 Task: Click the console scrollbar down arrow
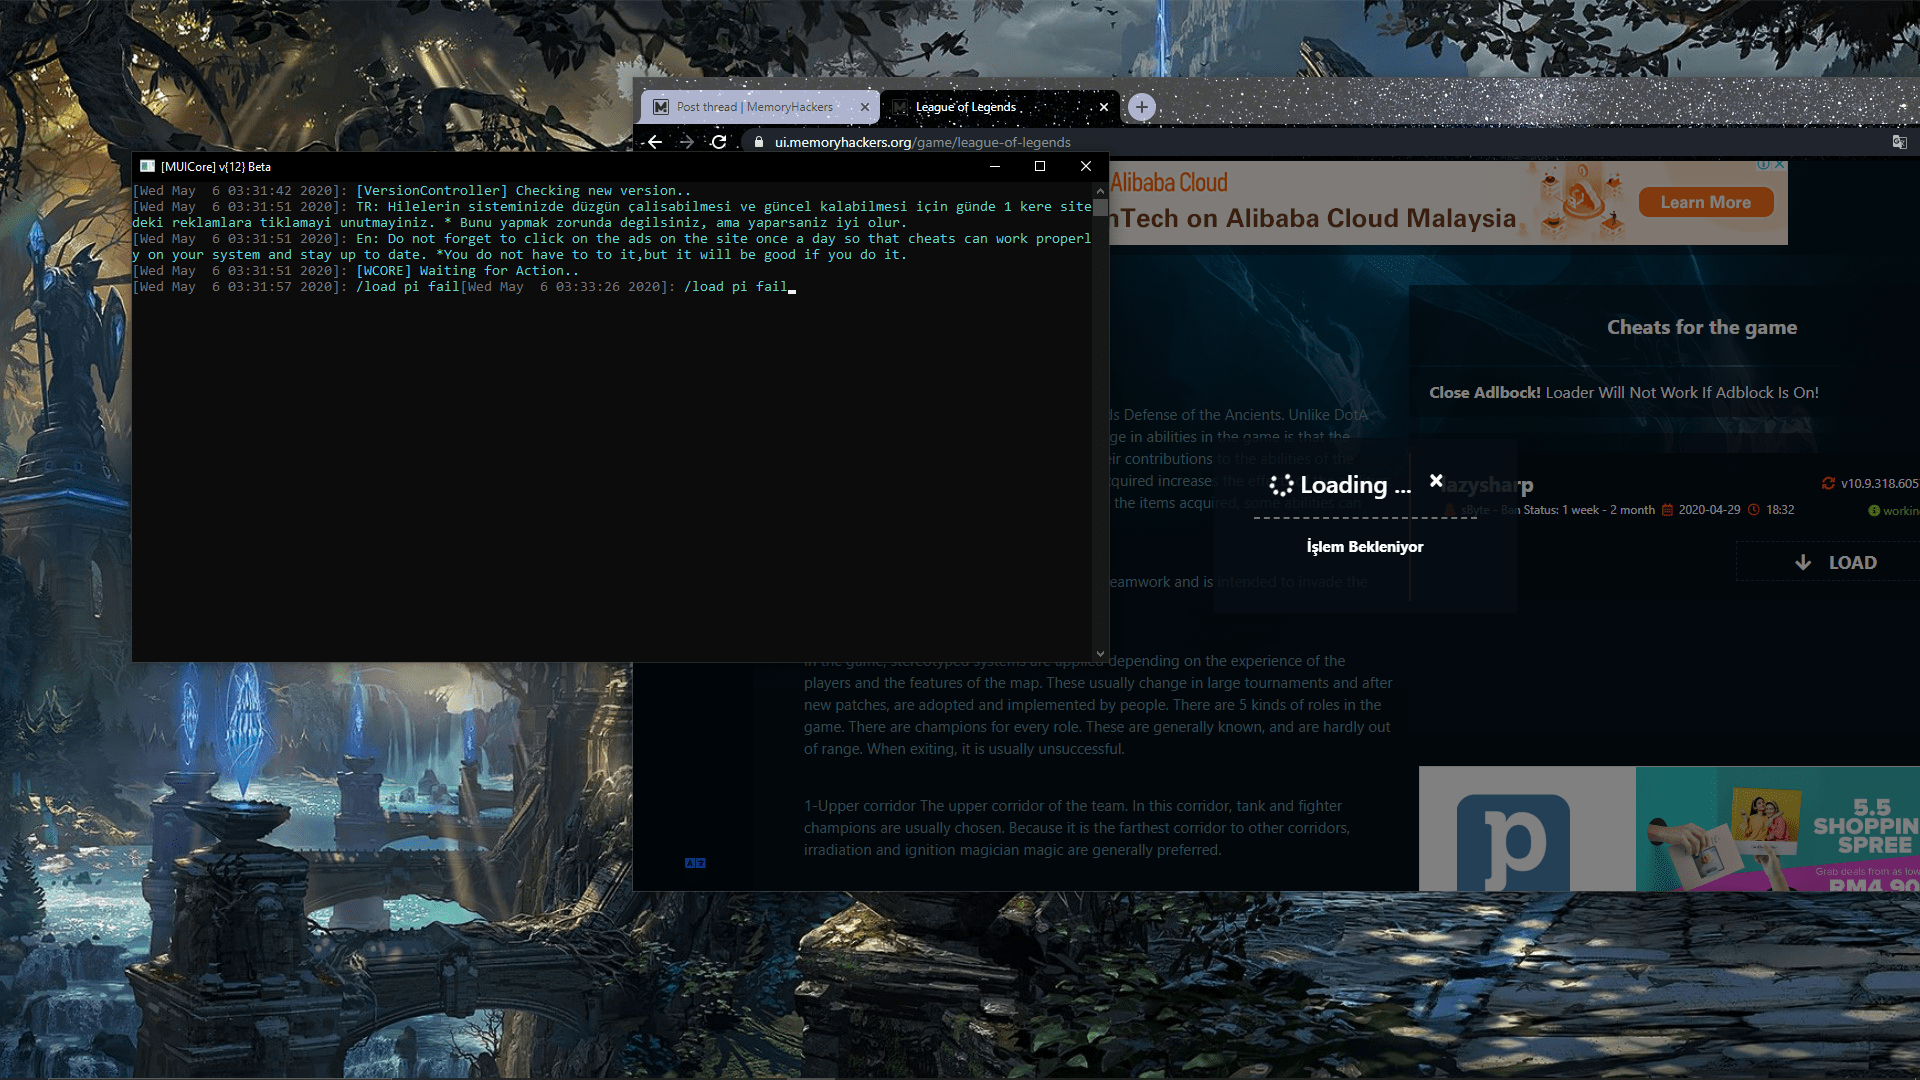(1100, 654)
